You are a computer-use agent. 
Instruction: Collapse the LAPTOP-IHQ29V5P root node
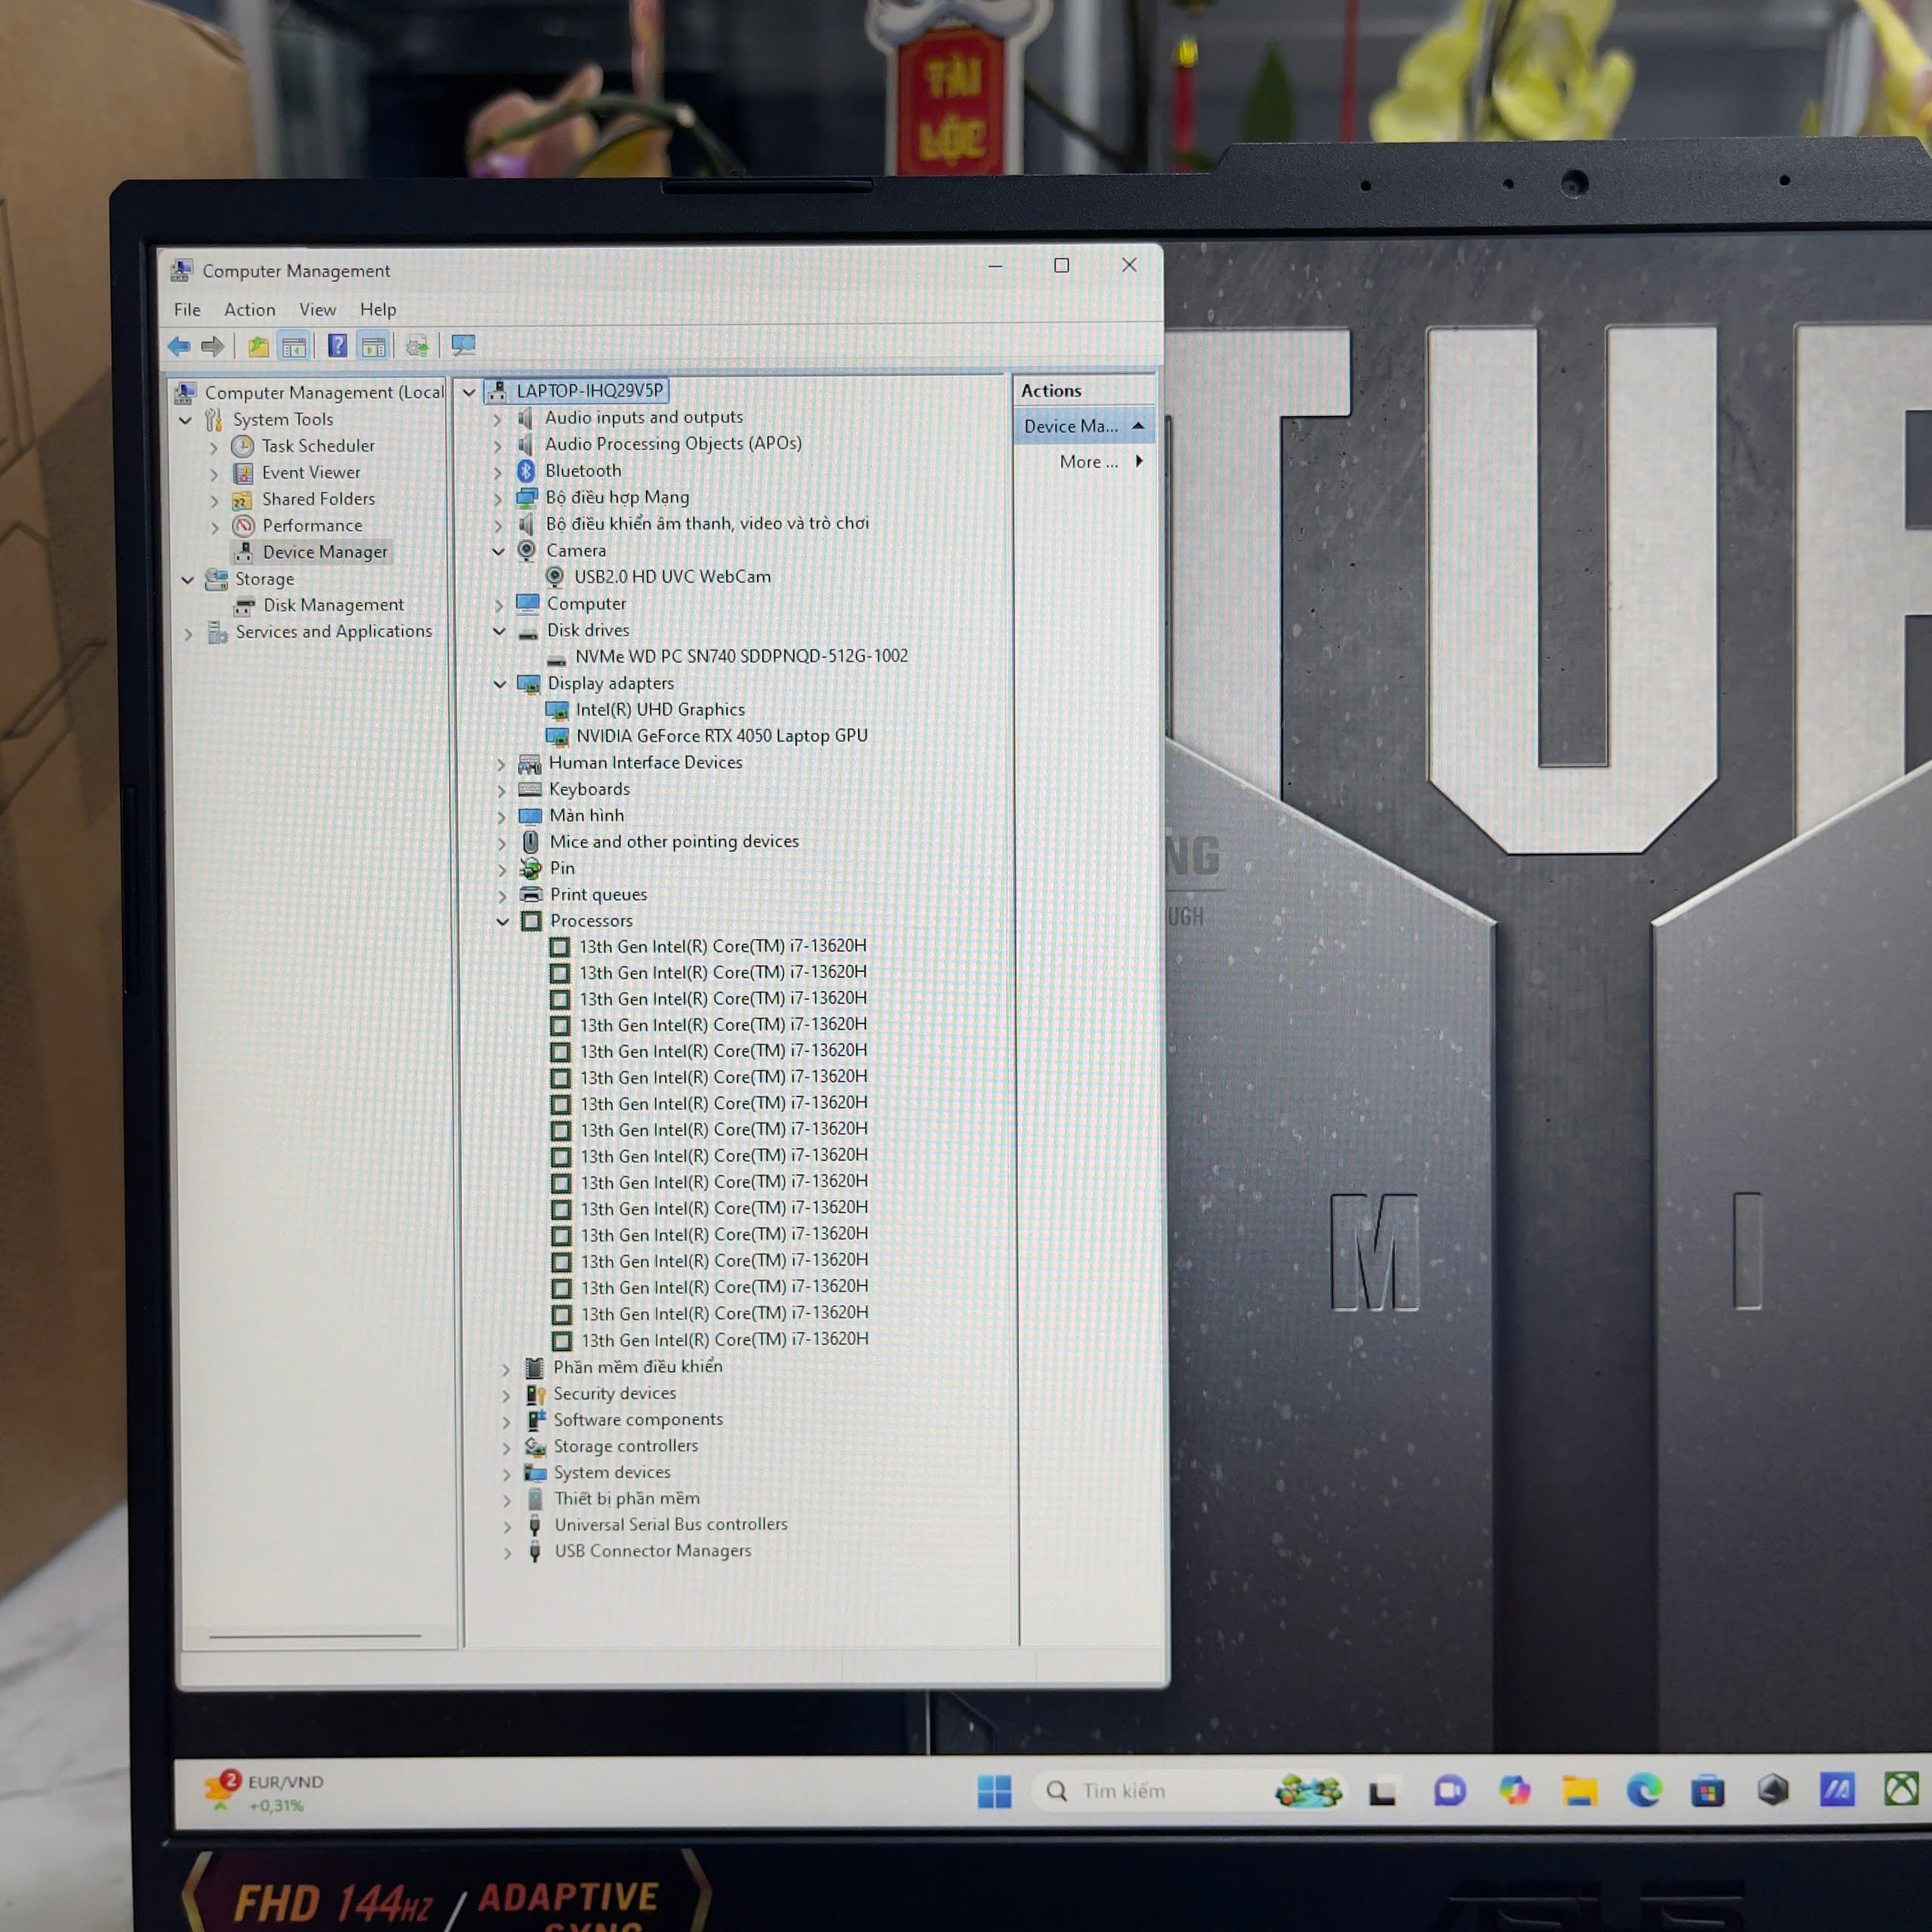[x=469, y=392]
